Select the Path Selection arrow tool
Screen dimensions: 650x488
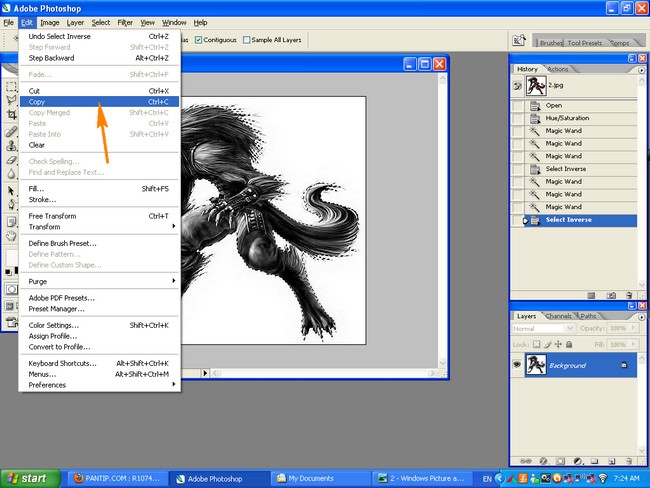click(11, 191)
